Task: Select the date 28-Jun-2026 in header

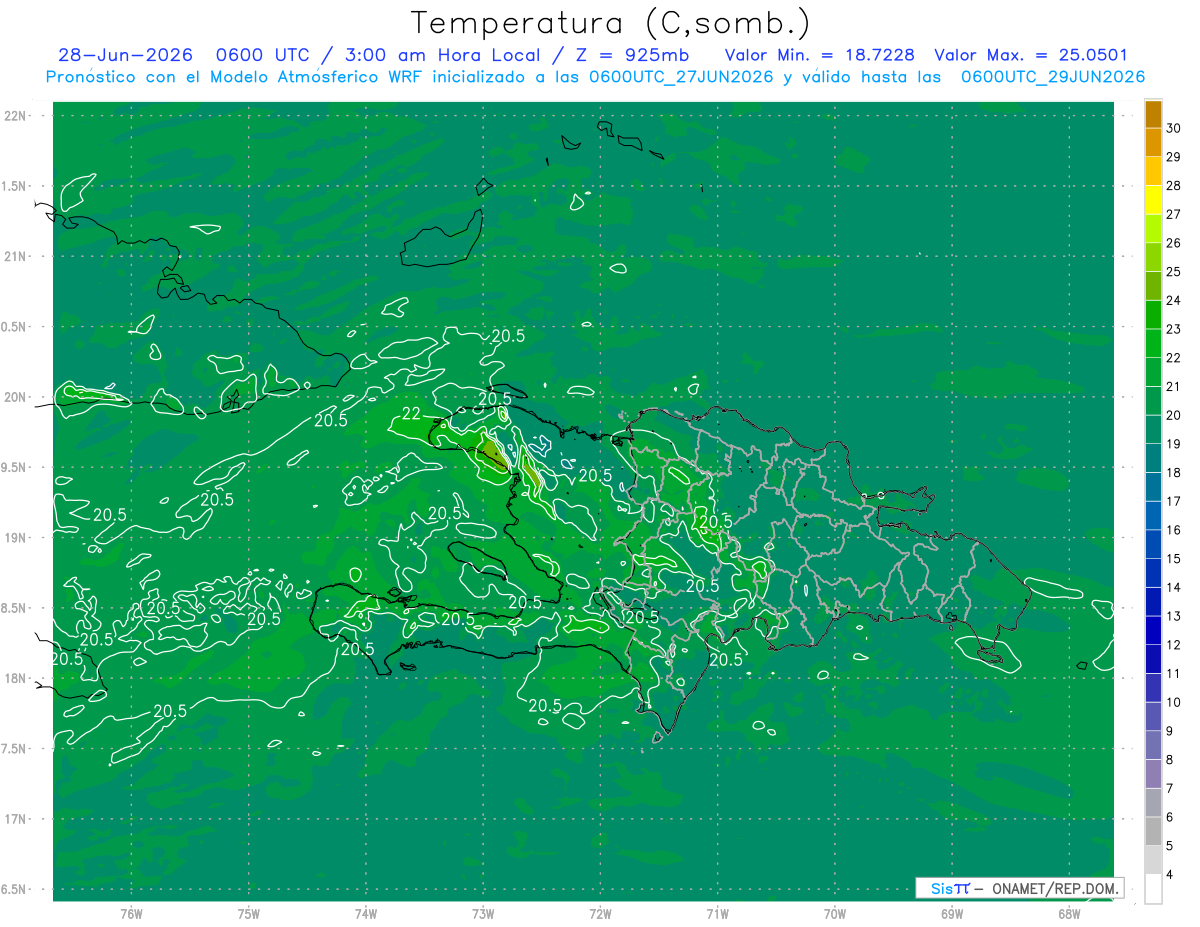Action: point(125,56)
